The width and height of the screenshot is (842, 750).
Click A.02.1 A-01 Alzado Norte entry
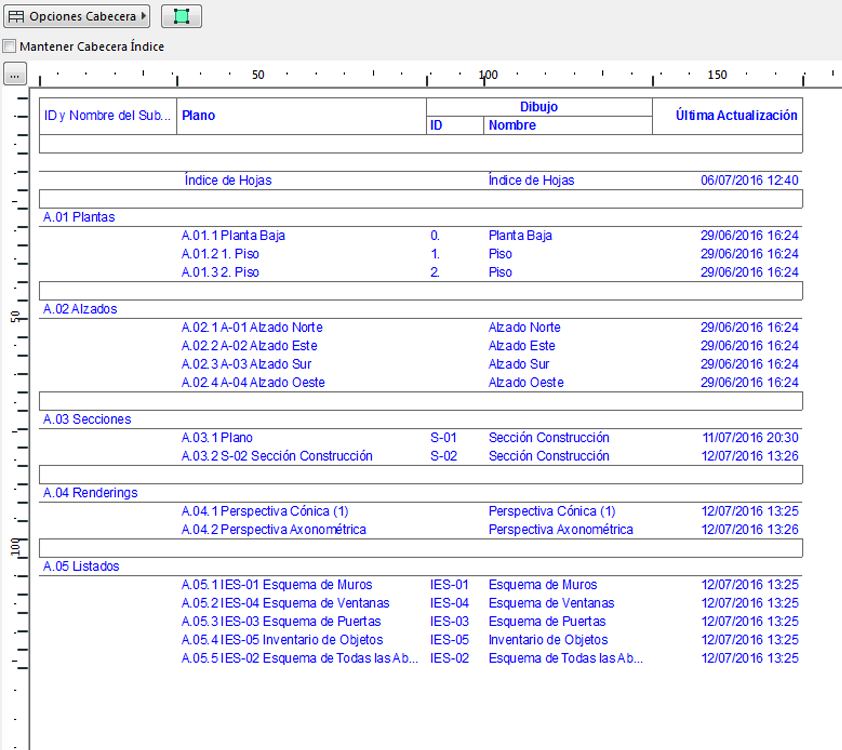pos(252,327)
